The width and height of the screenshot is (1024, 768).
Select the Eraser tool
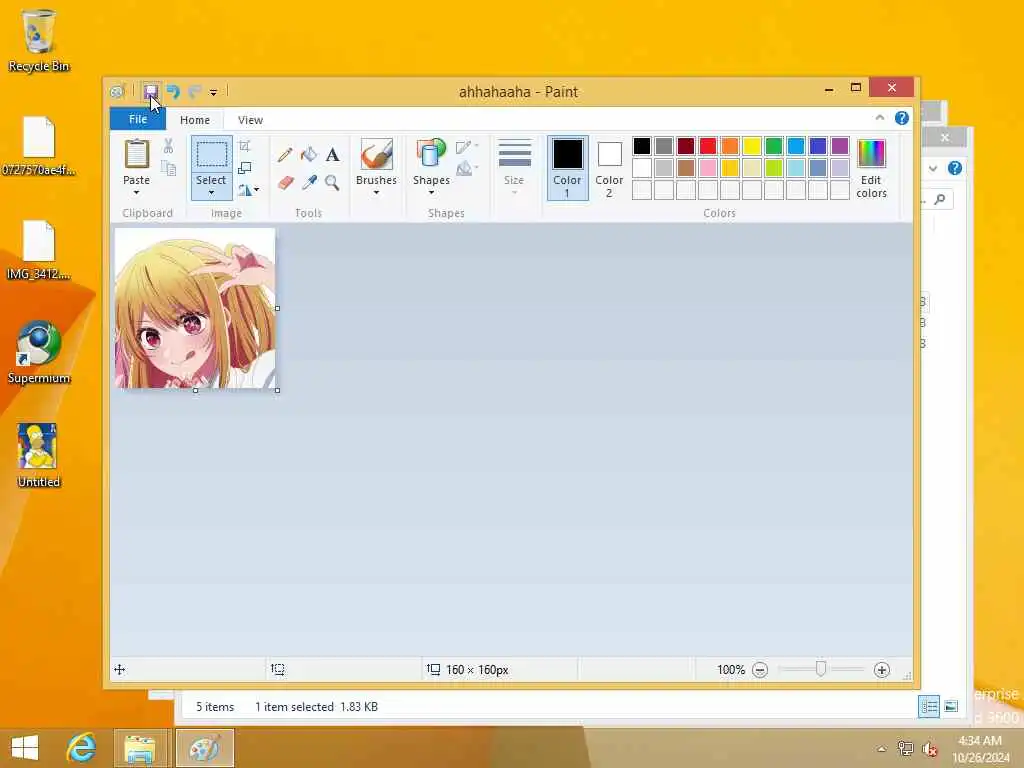pos(285,182)
